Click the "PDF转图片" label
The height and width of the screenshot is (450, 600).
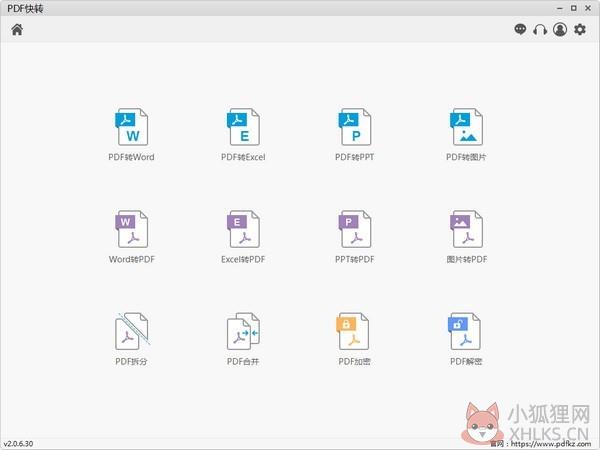(466, 157)
